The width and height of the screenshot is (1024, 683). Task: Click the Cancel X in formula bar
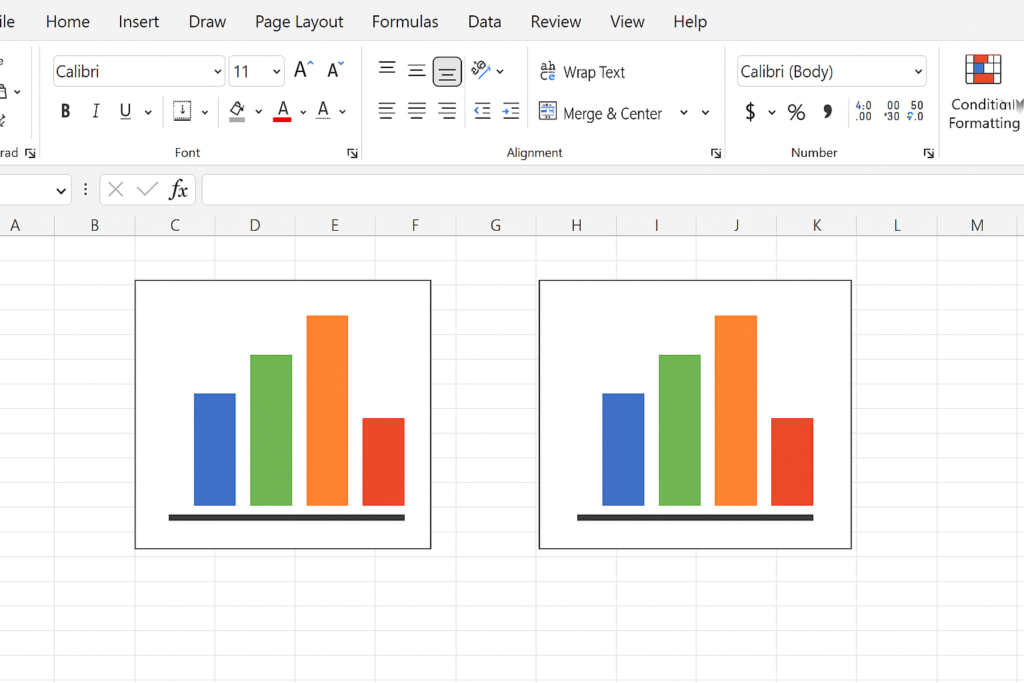[x=116, y=190]
